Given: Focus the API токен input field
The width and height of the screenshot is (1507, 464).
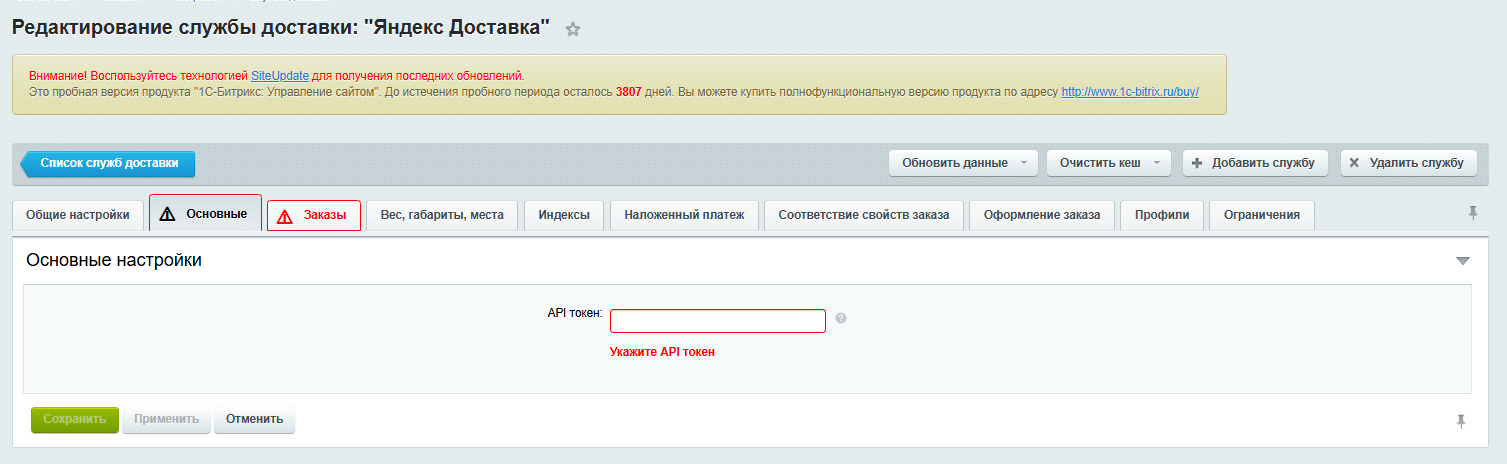Looking at the screenshot, I should (718, 321).
